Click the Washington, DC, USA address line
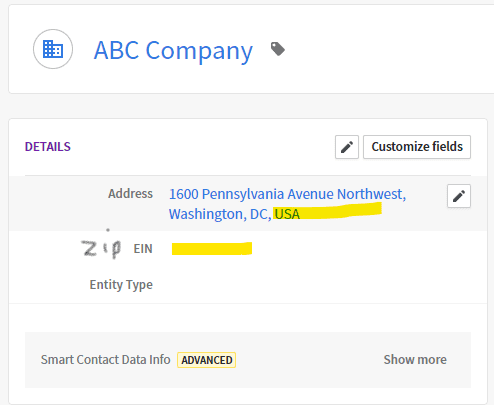This screenshot has height=405, width=494. [234, 214]
